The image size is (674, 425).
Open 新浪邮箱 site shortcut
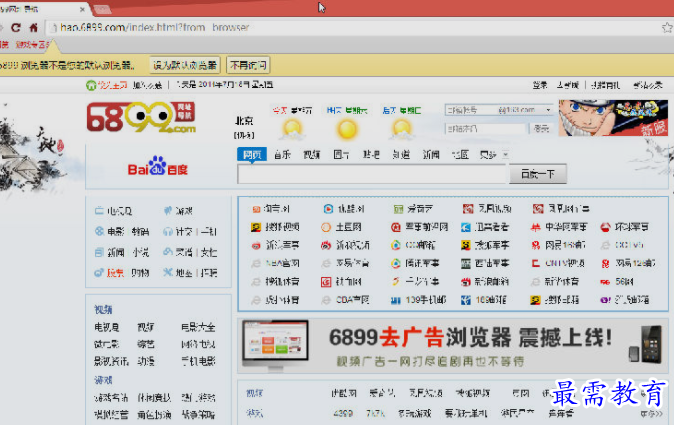485,282
